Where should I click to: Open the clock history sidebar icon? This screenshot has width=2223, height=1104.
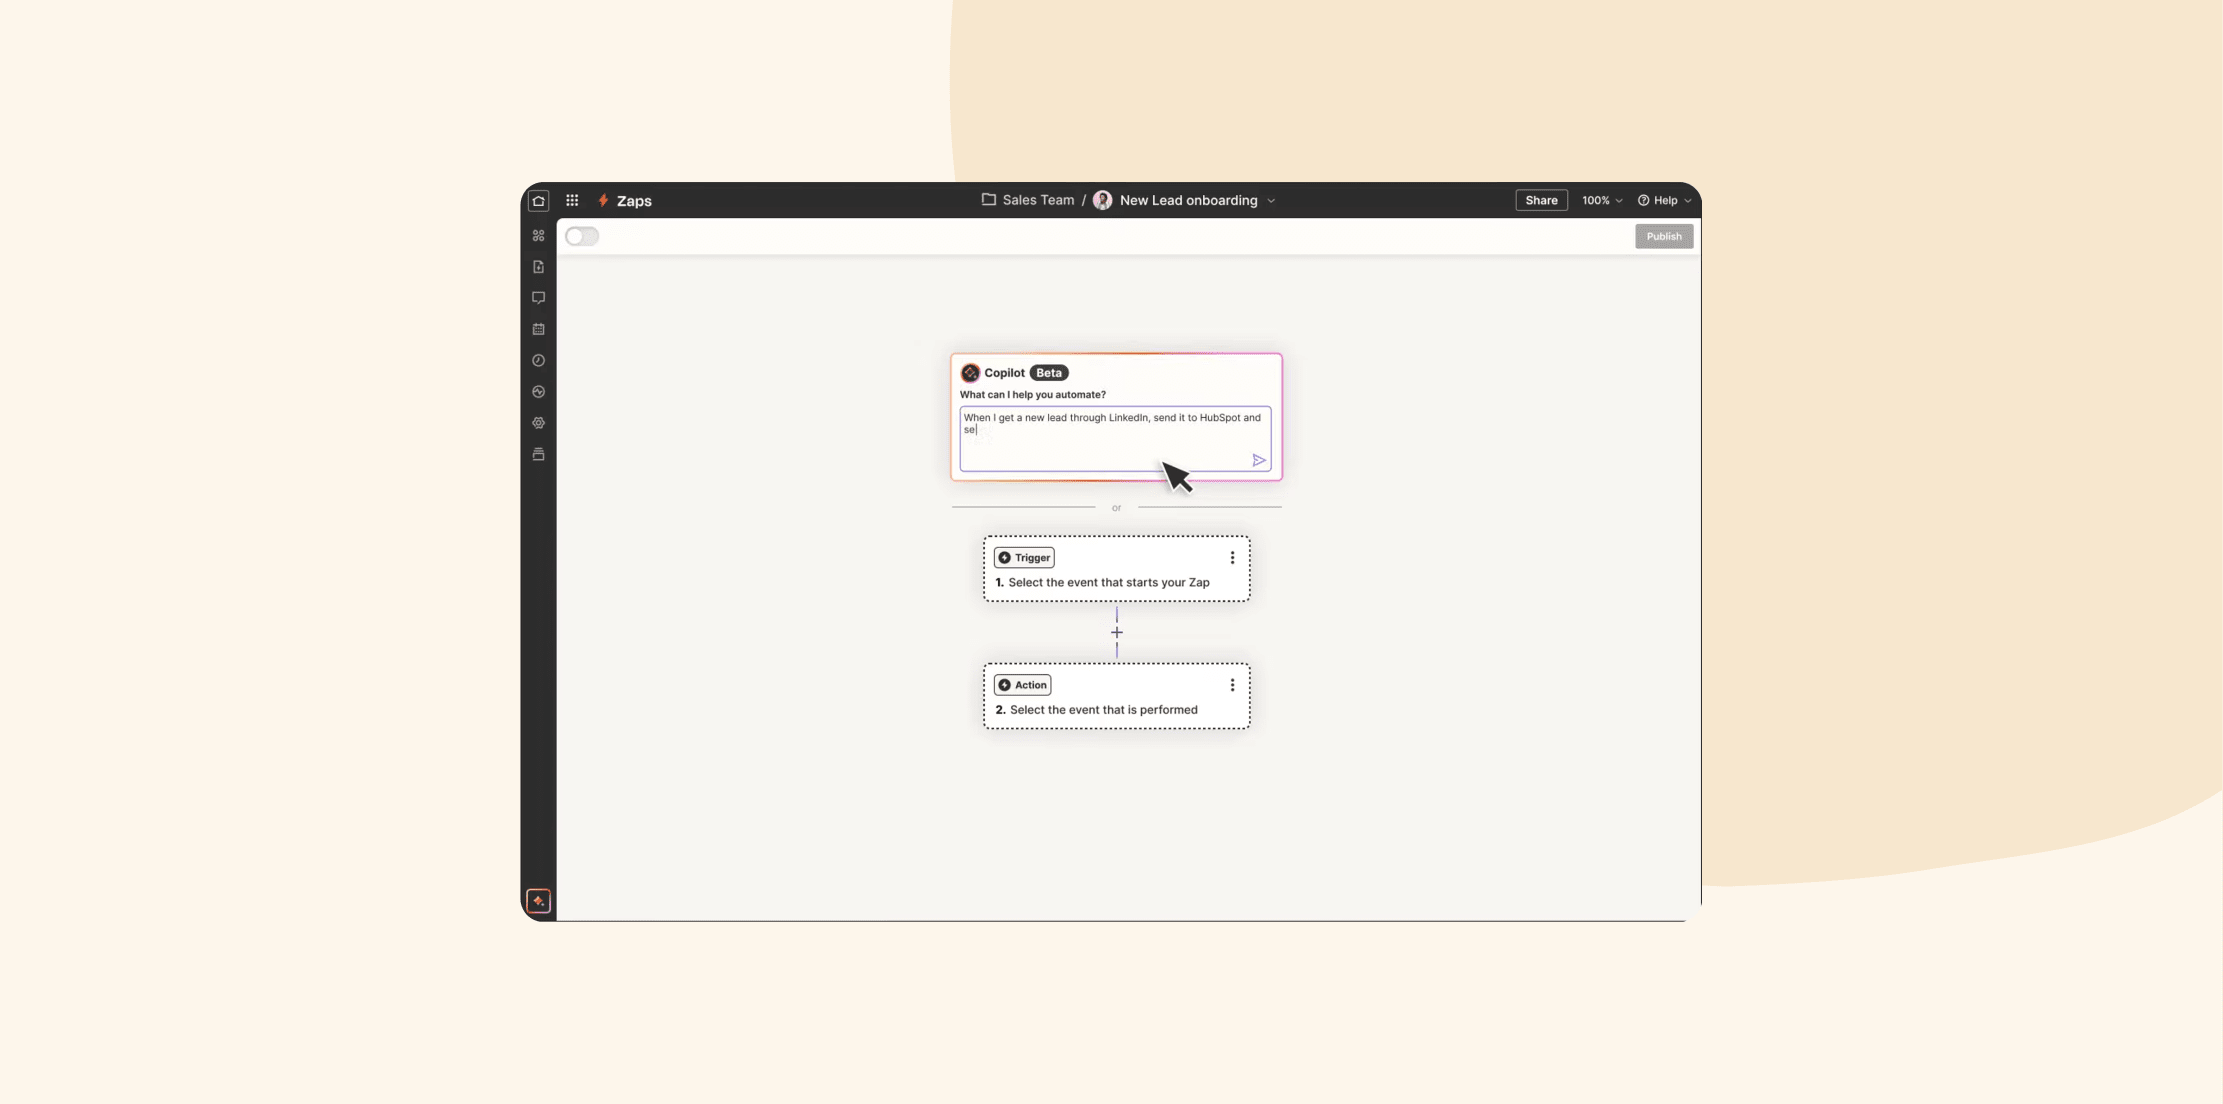pyautogui.click(x=538, y=360)
